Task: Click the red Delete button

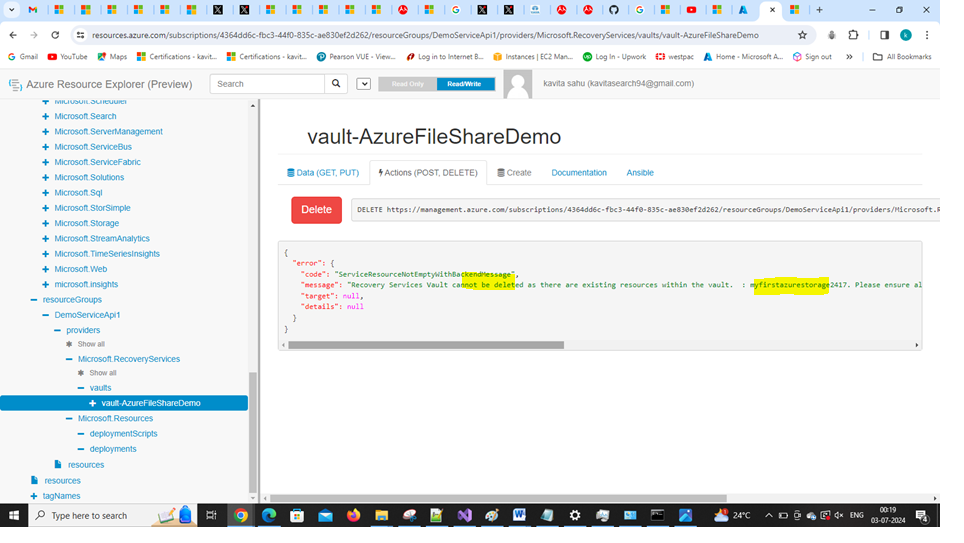Action: tap(316, 210)
